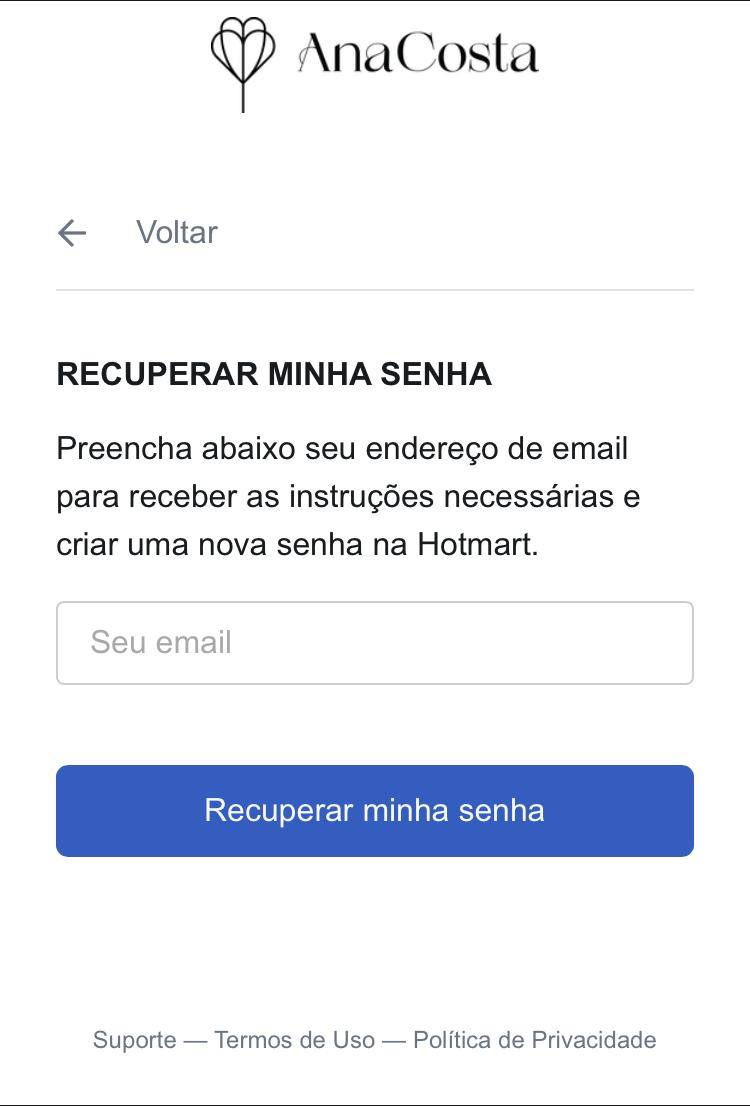Click the "RECUPERAR MINHA SENHA" heading
The width and height of the screenshot is (750, 1106).
[274, 374]
